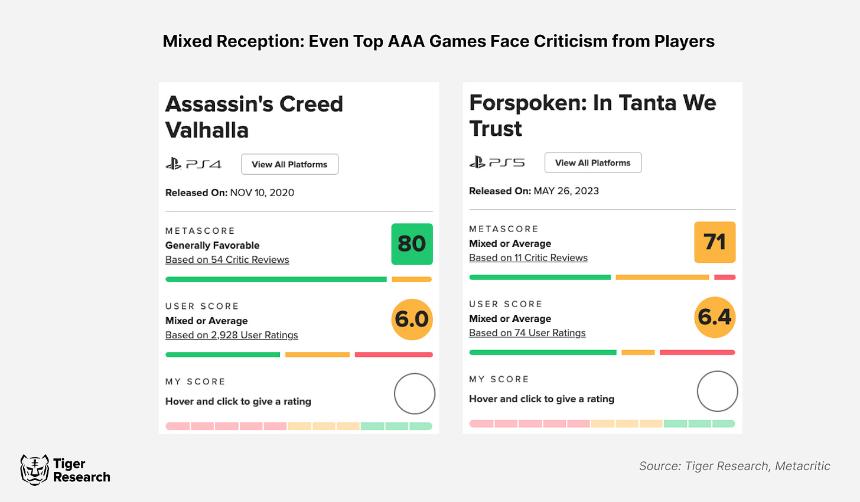Click the empty My Score circle for Forspoken
The image size is (860, 502).
717,391
